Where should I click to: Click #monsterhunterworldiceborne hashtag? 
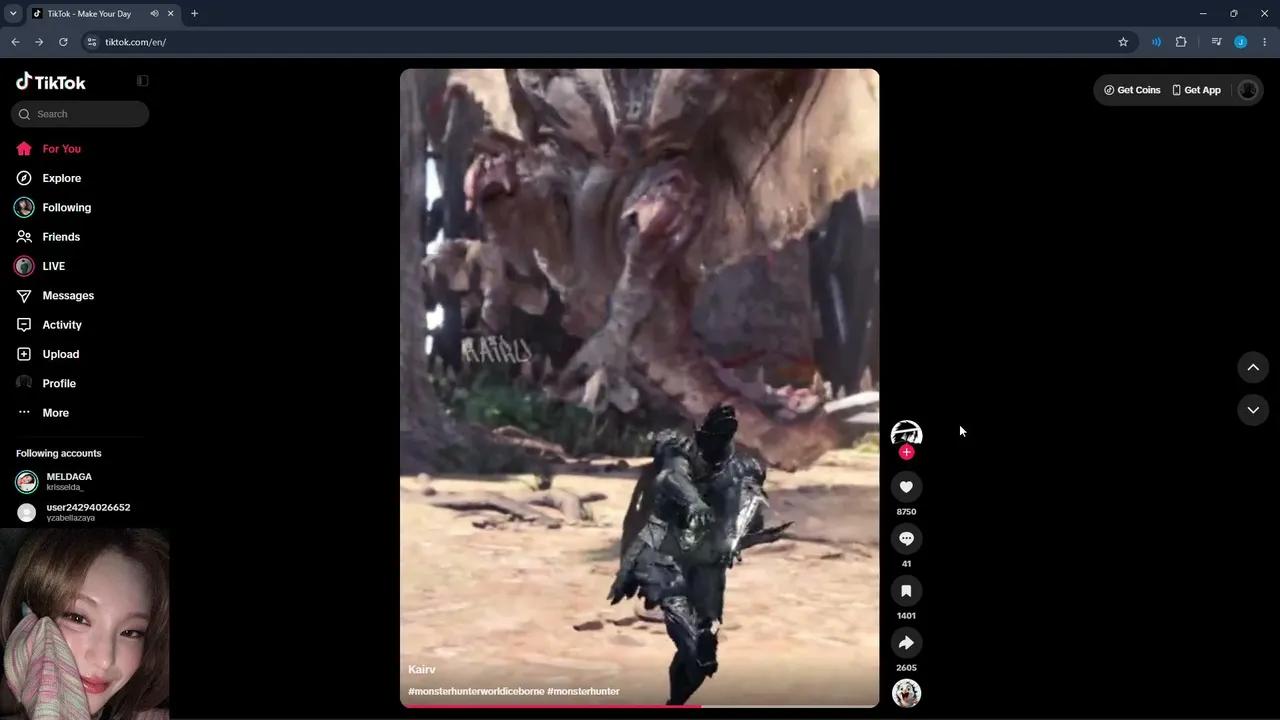point(476,691)
